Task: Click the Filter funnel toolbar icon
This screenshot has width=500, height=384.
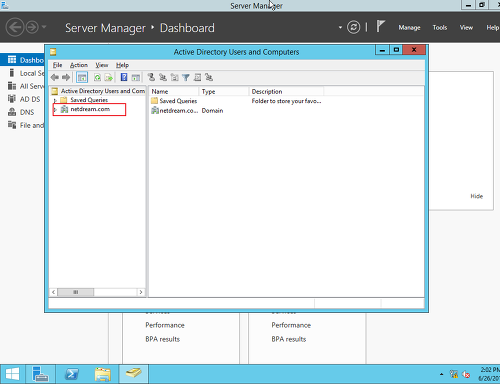Action: coord(186,78)
